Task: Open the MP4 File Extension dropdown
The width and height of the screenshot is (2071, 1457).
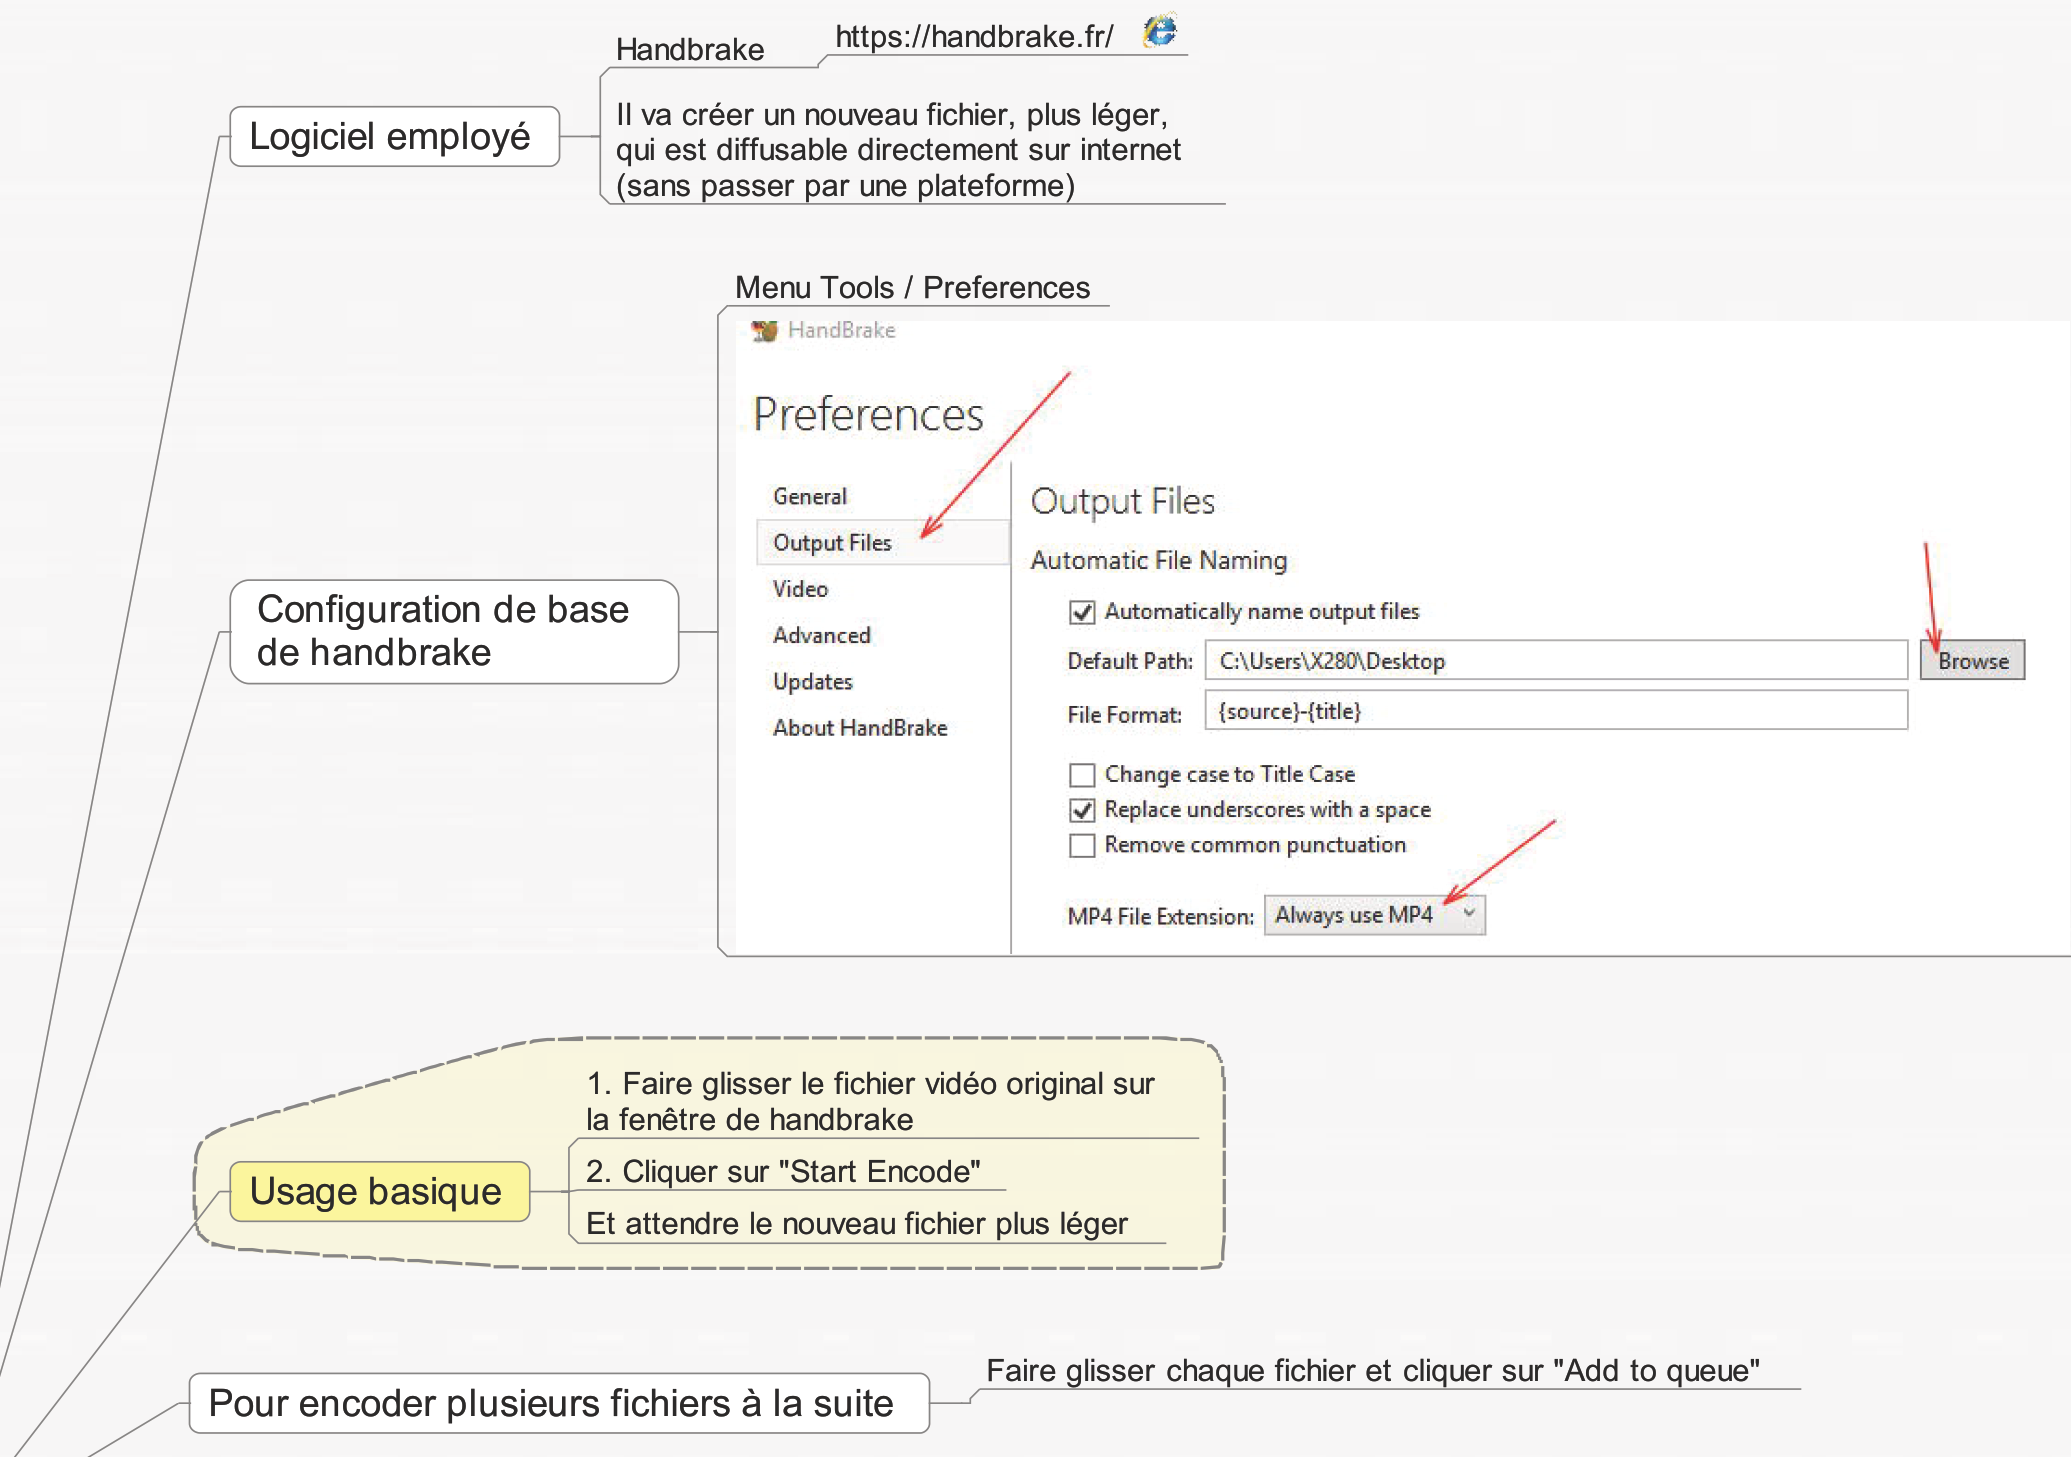Action: tap(1375, 915)
